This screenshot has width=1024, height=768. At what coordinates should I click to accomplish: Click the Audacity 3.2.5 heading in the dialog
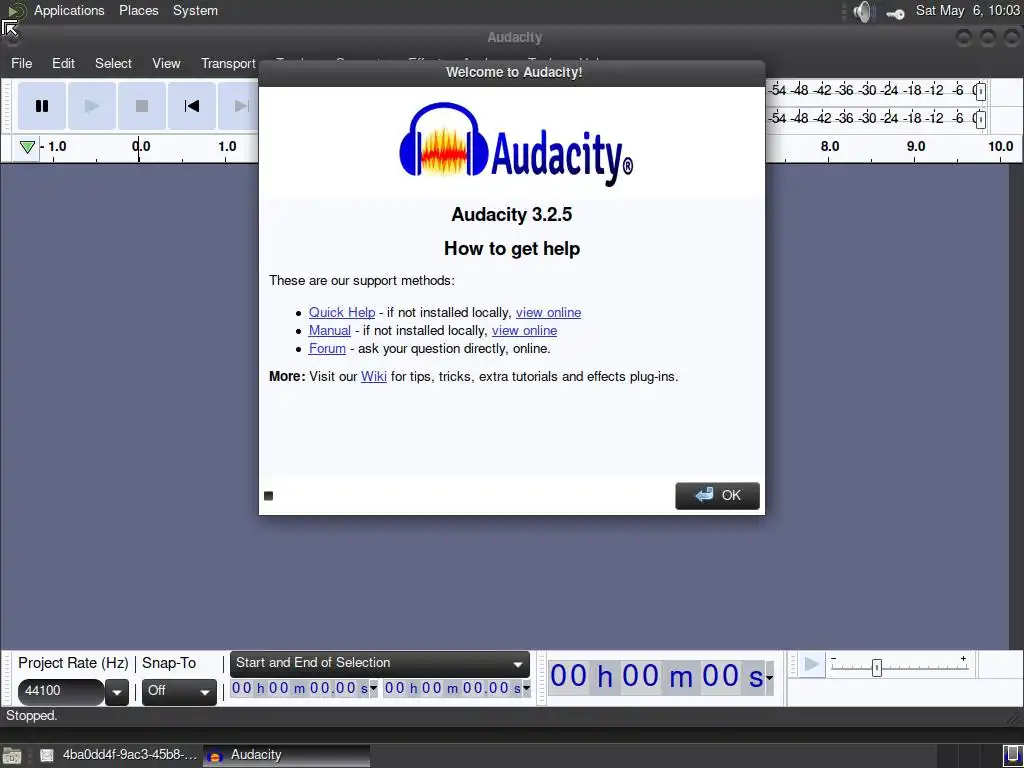pos(511,214)
